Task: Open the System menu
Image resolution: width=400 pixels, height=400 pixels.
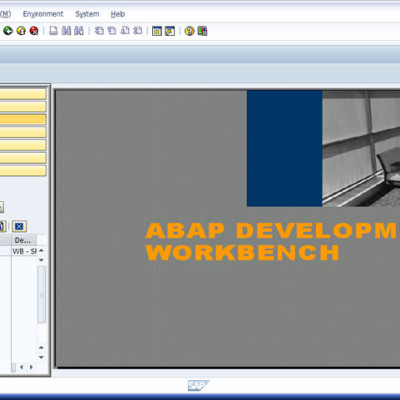Action: click(x=87, y=14)
